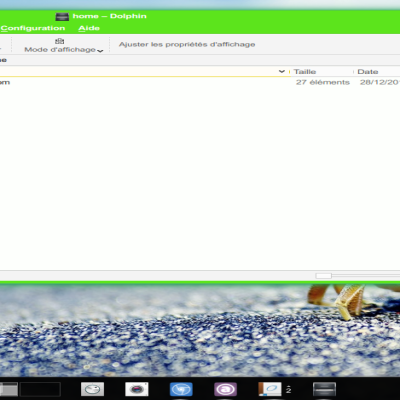Sort by the Date column header
The height and width of the screenshot is (400, 400).
coord(368,72)
